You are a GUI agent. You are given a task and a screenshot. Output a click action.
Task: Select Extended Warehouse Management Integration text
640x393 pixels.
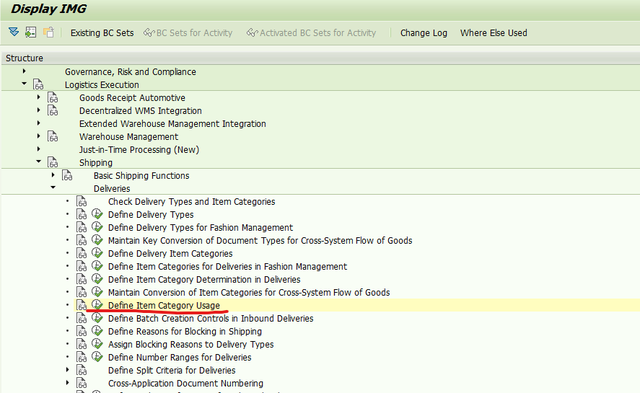coord(173,124)
